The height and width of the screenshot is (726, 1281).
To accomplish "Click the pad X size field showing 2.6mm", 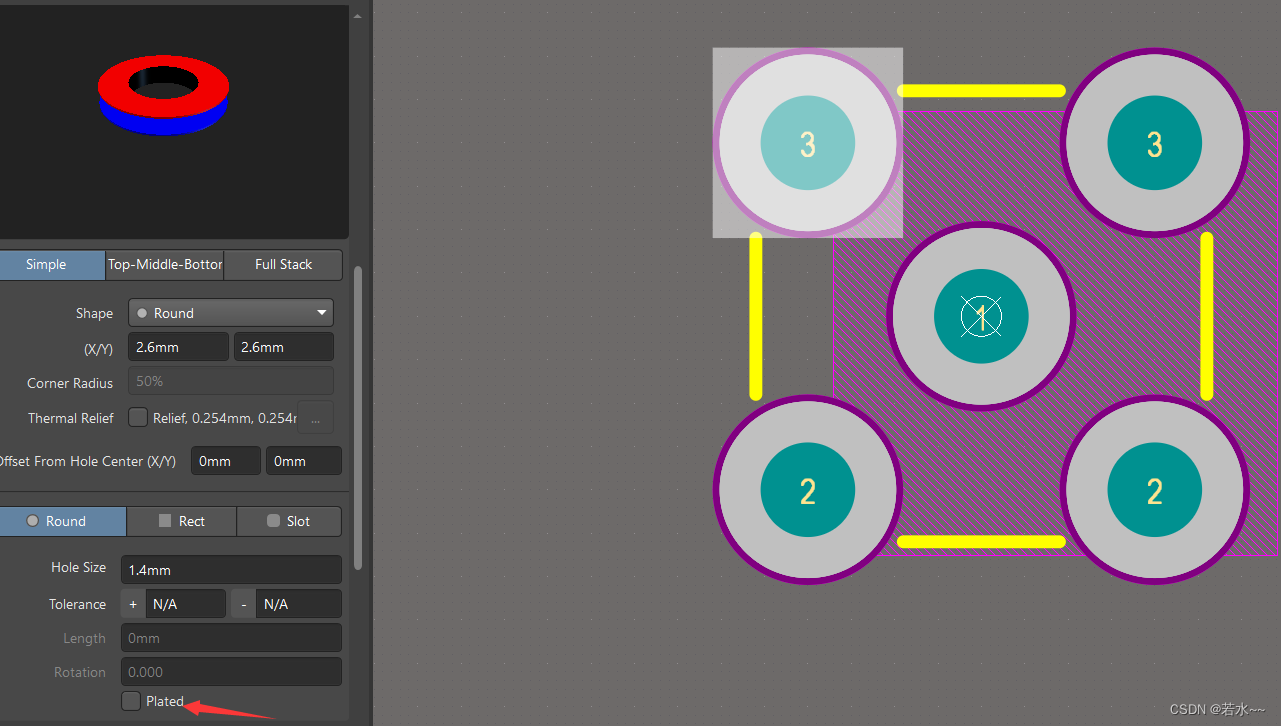I will pos(178,346).
